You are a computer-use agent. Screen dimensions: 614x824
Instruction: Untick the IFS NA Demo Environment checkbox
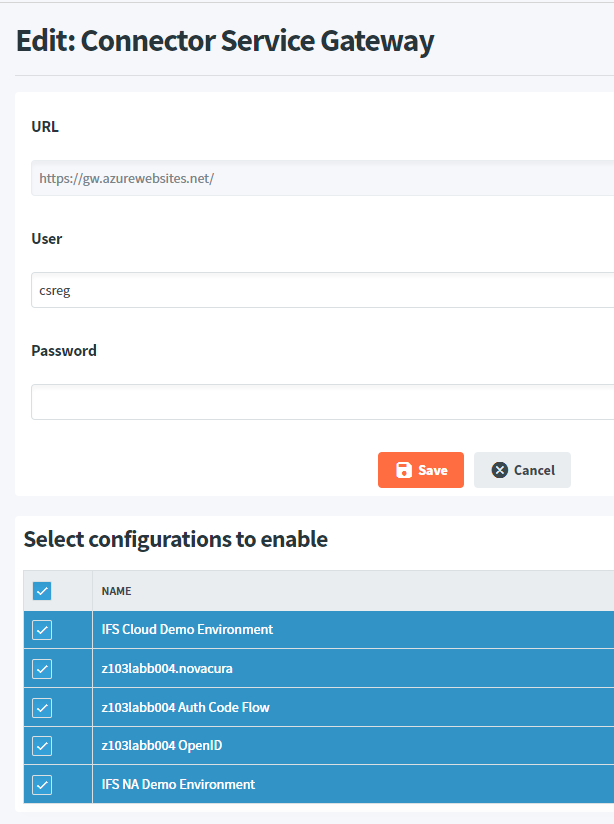42,785
